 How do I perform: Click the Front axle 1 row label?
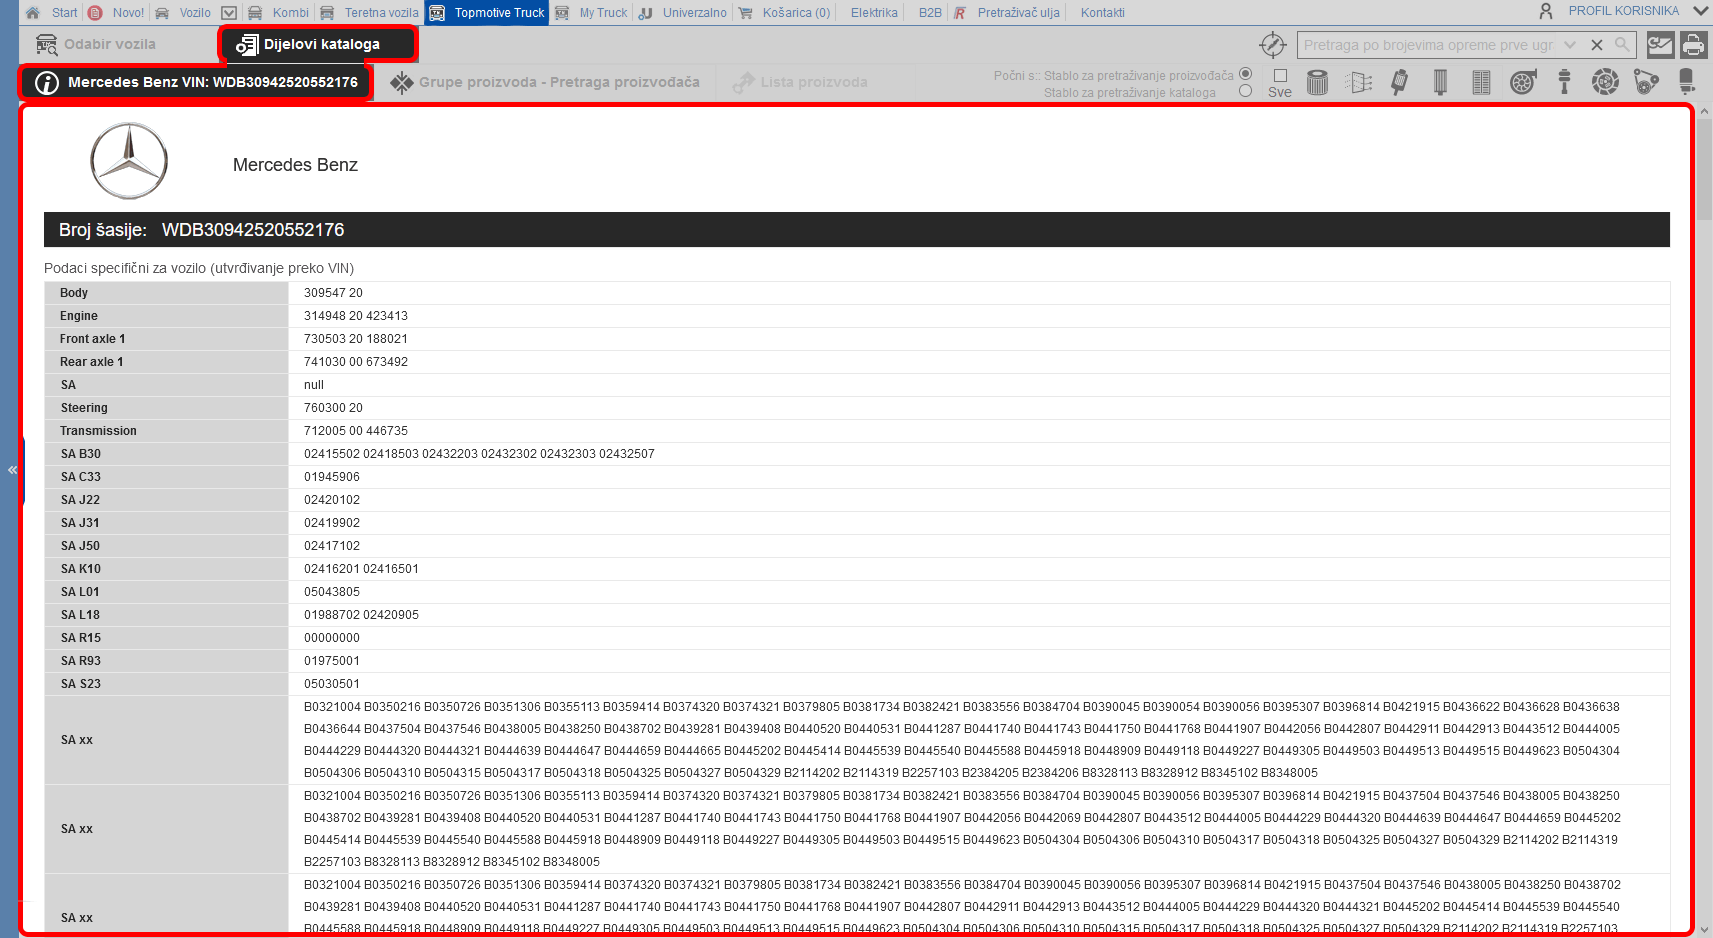tap(92, 339)
